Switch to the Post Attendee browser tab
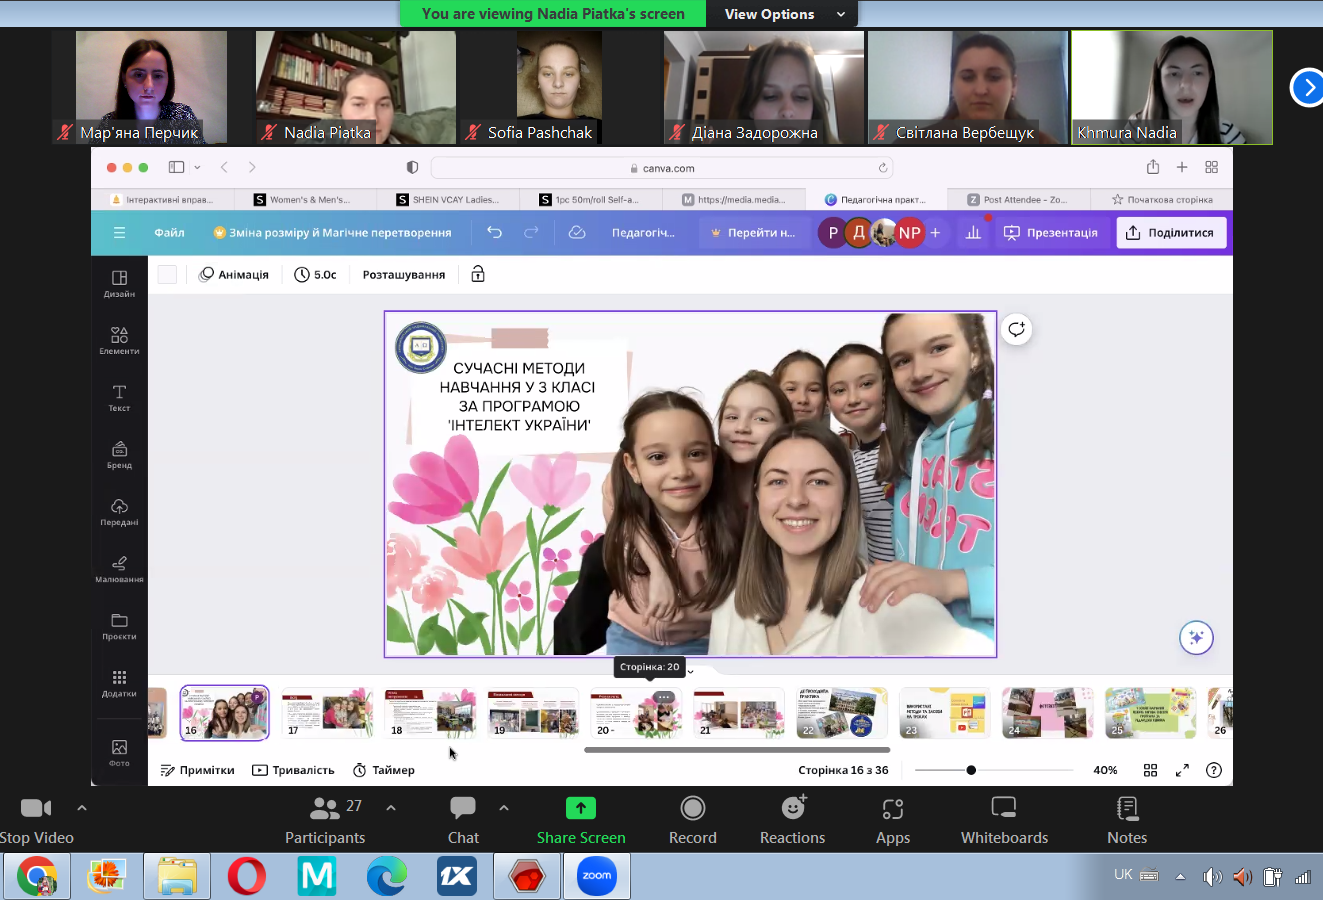The image size is (1323, 900). [1016, 199]
